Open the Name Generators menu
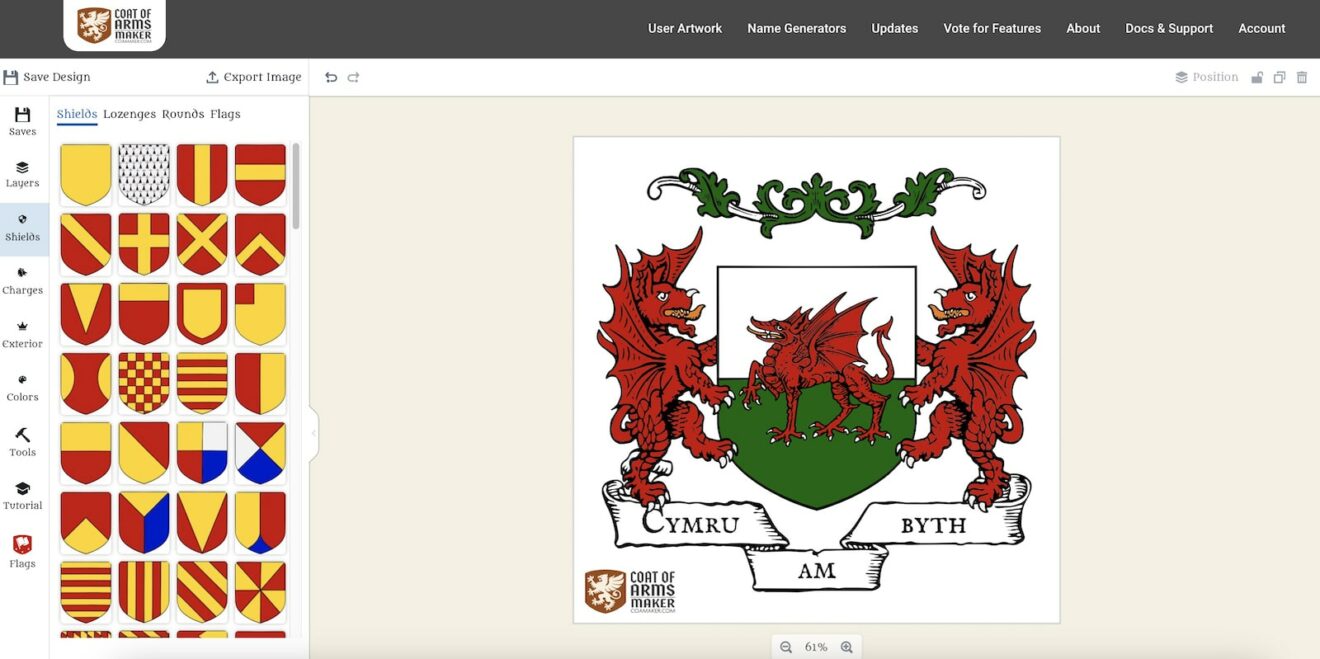 point(796,28)
